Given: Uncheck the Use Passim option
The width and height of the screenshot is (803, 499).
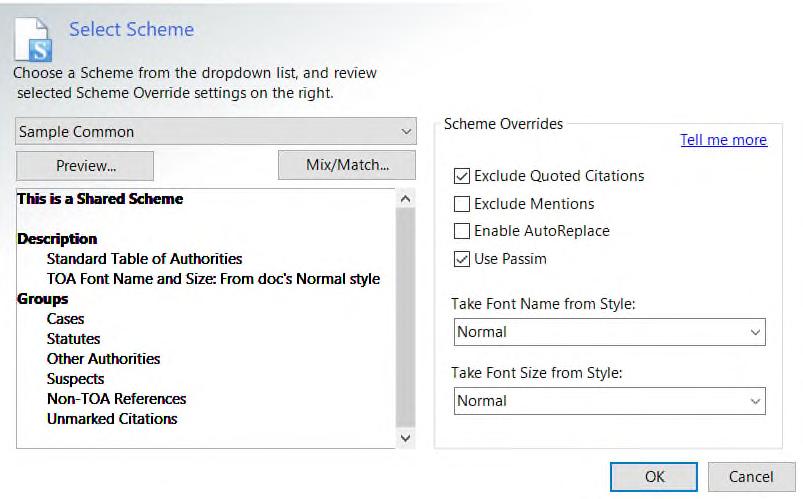Looking at the screenshot, I should (462, 259).
